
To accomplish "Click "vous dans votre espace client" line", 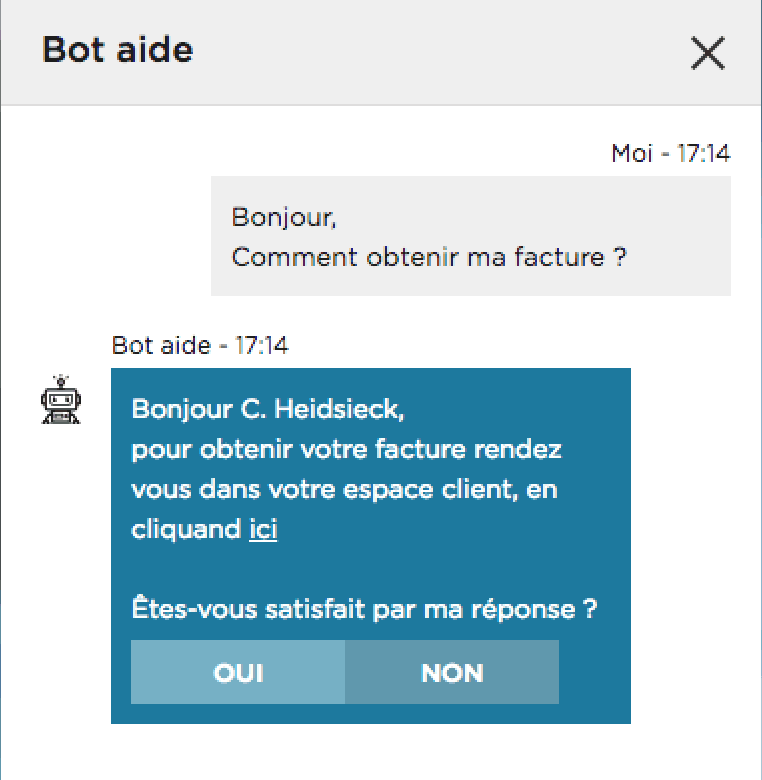I will pyautogui.click(x=345, y=490).
